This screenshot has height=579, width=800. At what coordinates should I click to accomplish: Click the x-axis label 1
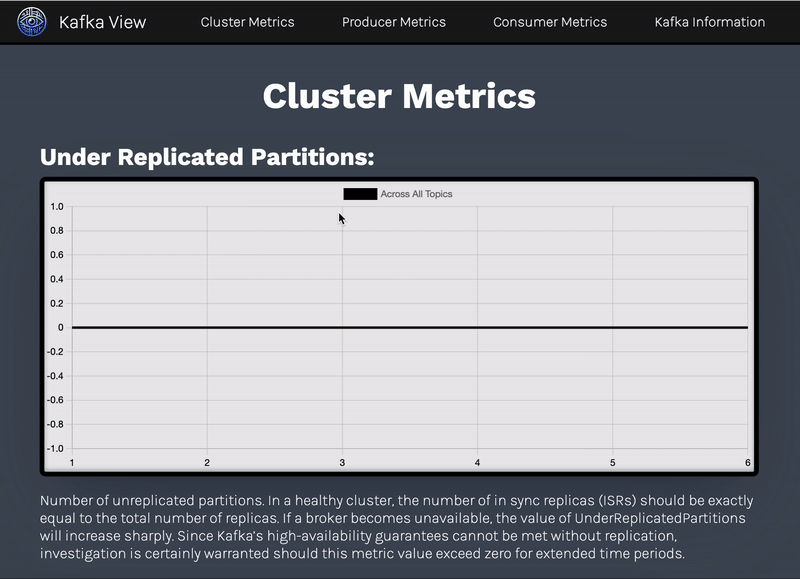72,463
